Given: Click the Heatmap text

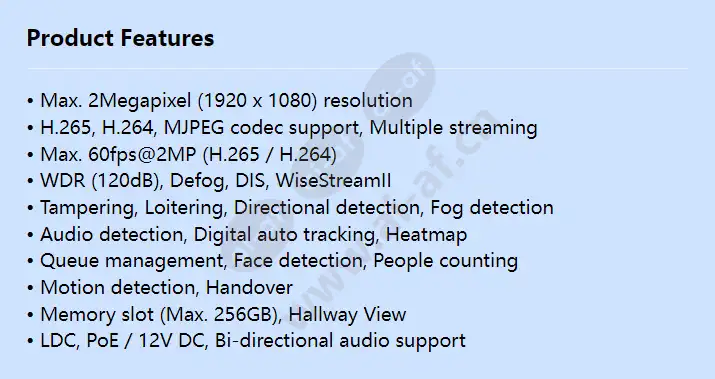Looking at the screenshot, I should click(x=426, y=234).
